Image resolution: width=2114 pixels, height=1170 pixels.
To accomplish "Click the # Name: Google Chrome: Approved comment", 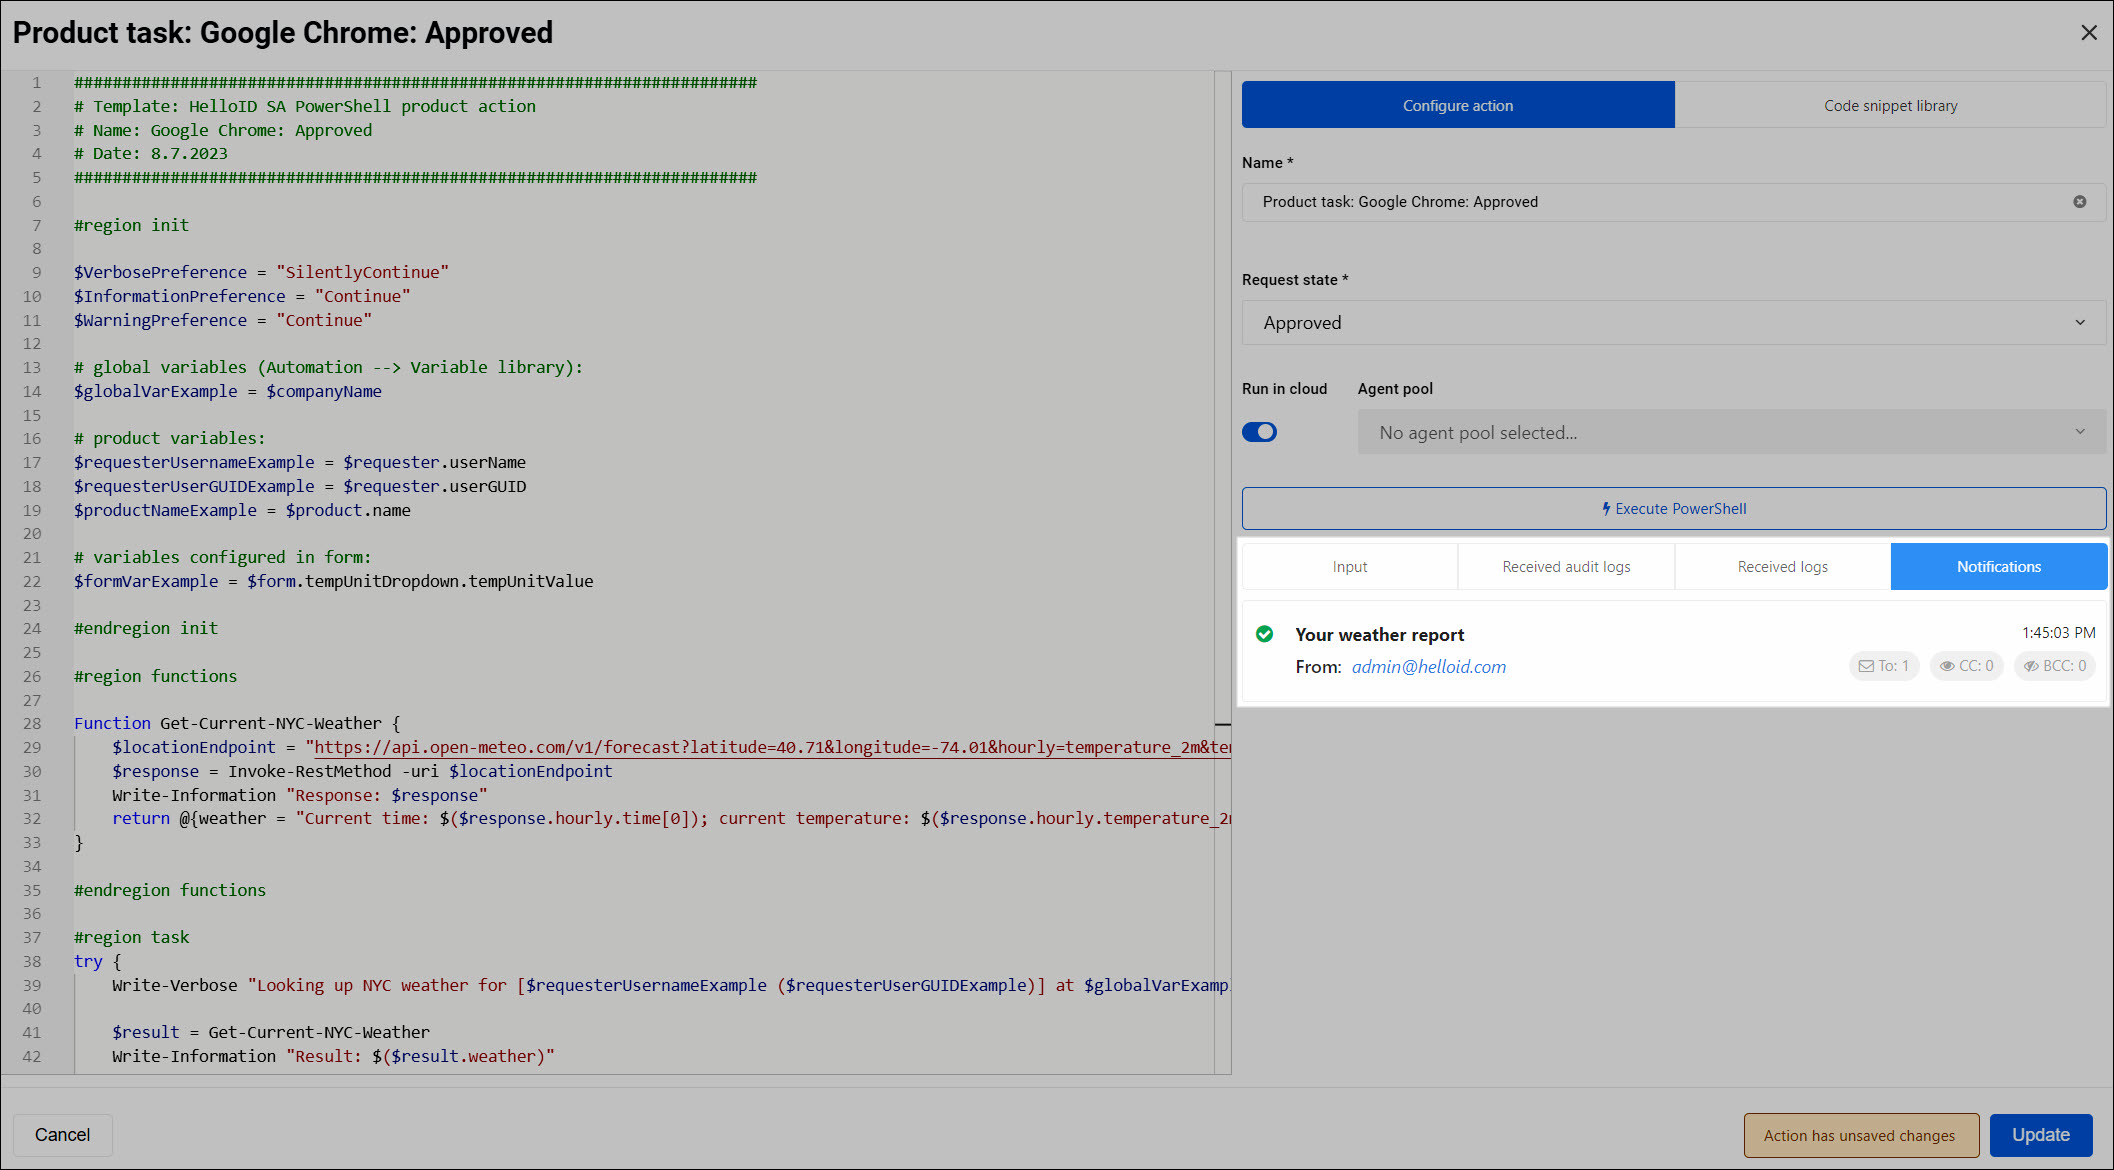I will click(223, 130).
